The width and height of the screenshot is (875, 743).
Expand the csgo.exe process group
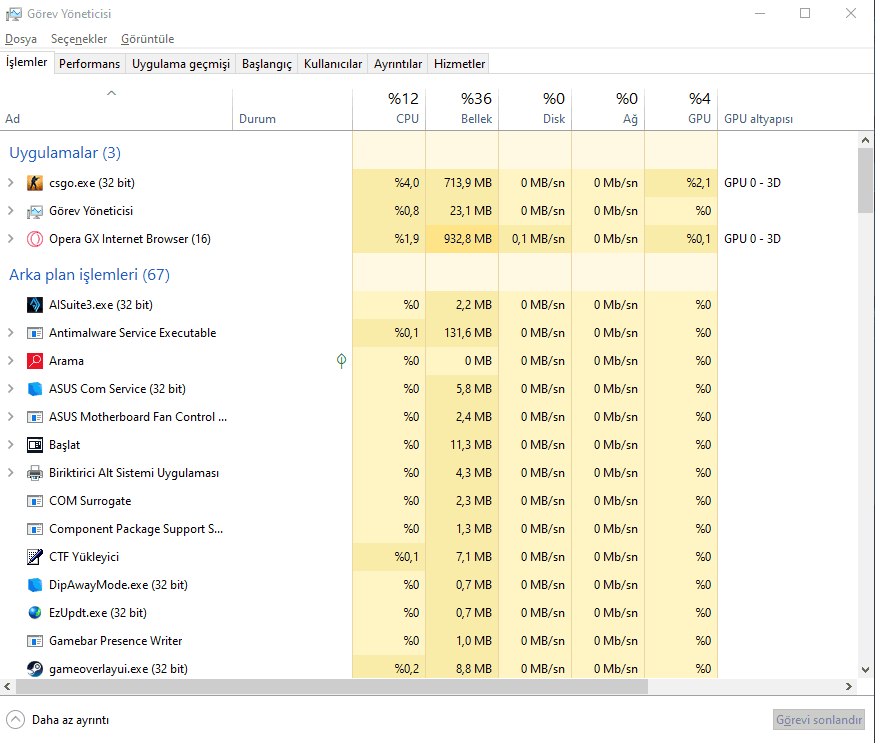tap(11, 183)
